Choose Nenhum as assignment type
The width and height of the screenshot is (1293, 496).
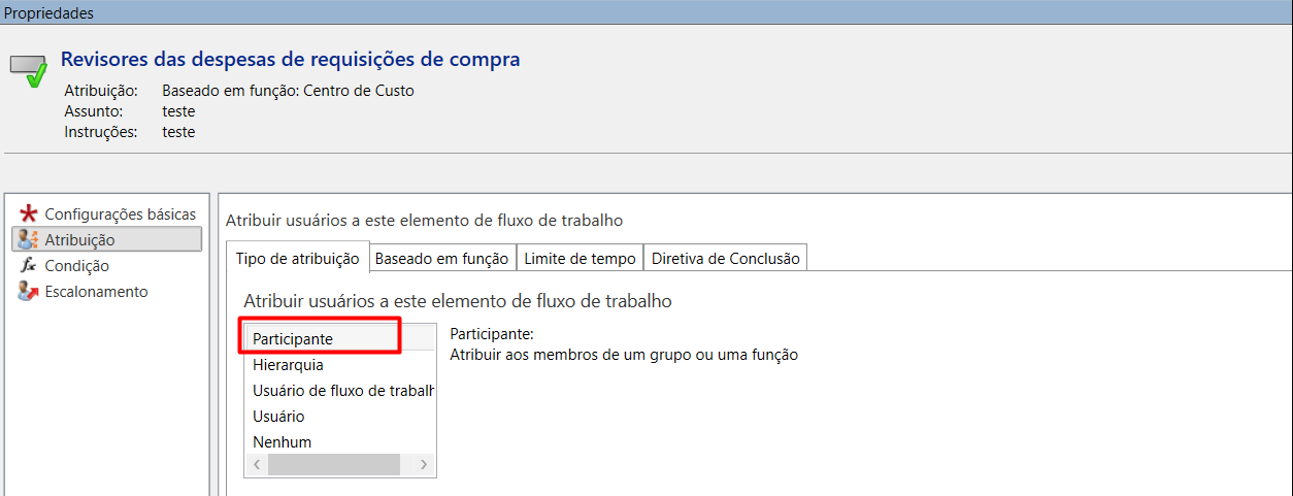tap(282, 442)
